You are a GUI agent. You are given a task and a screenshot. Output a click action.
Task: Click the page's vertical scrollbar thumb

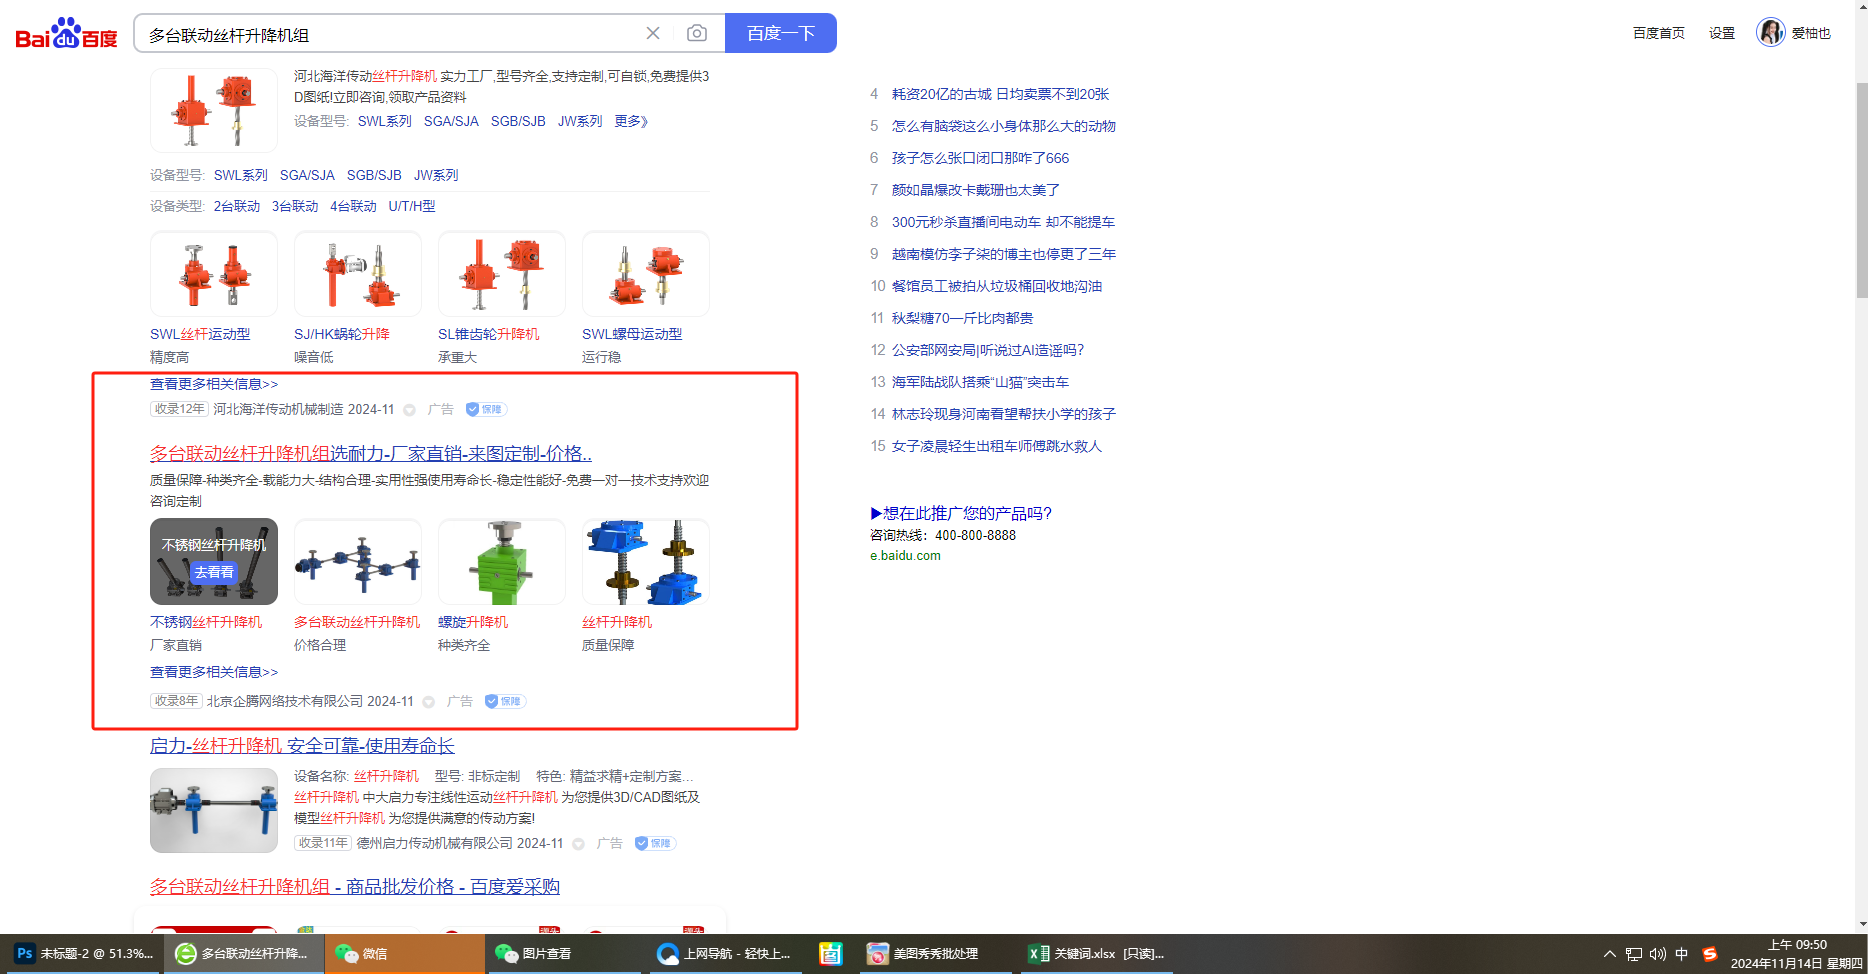1861,190
